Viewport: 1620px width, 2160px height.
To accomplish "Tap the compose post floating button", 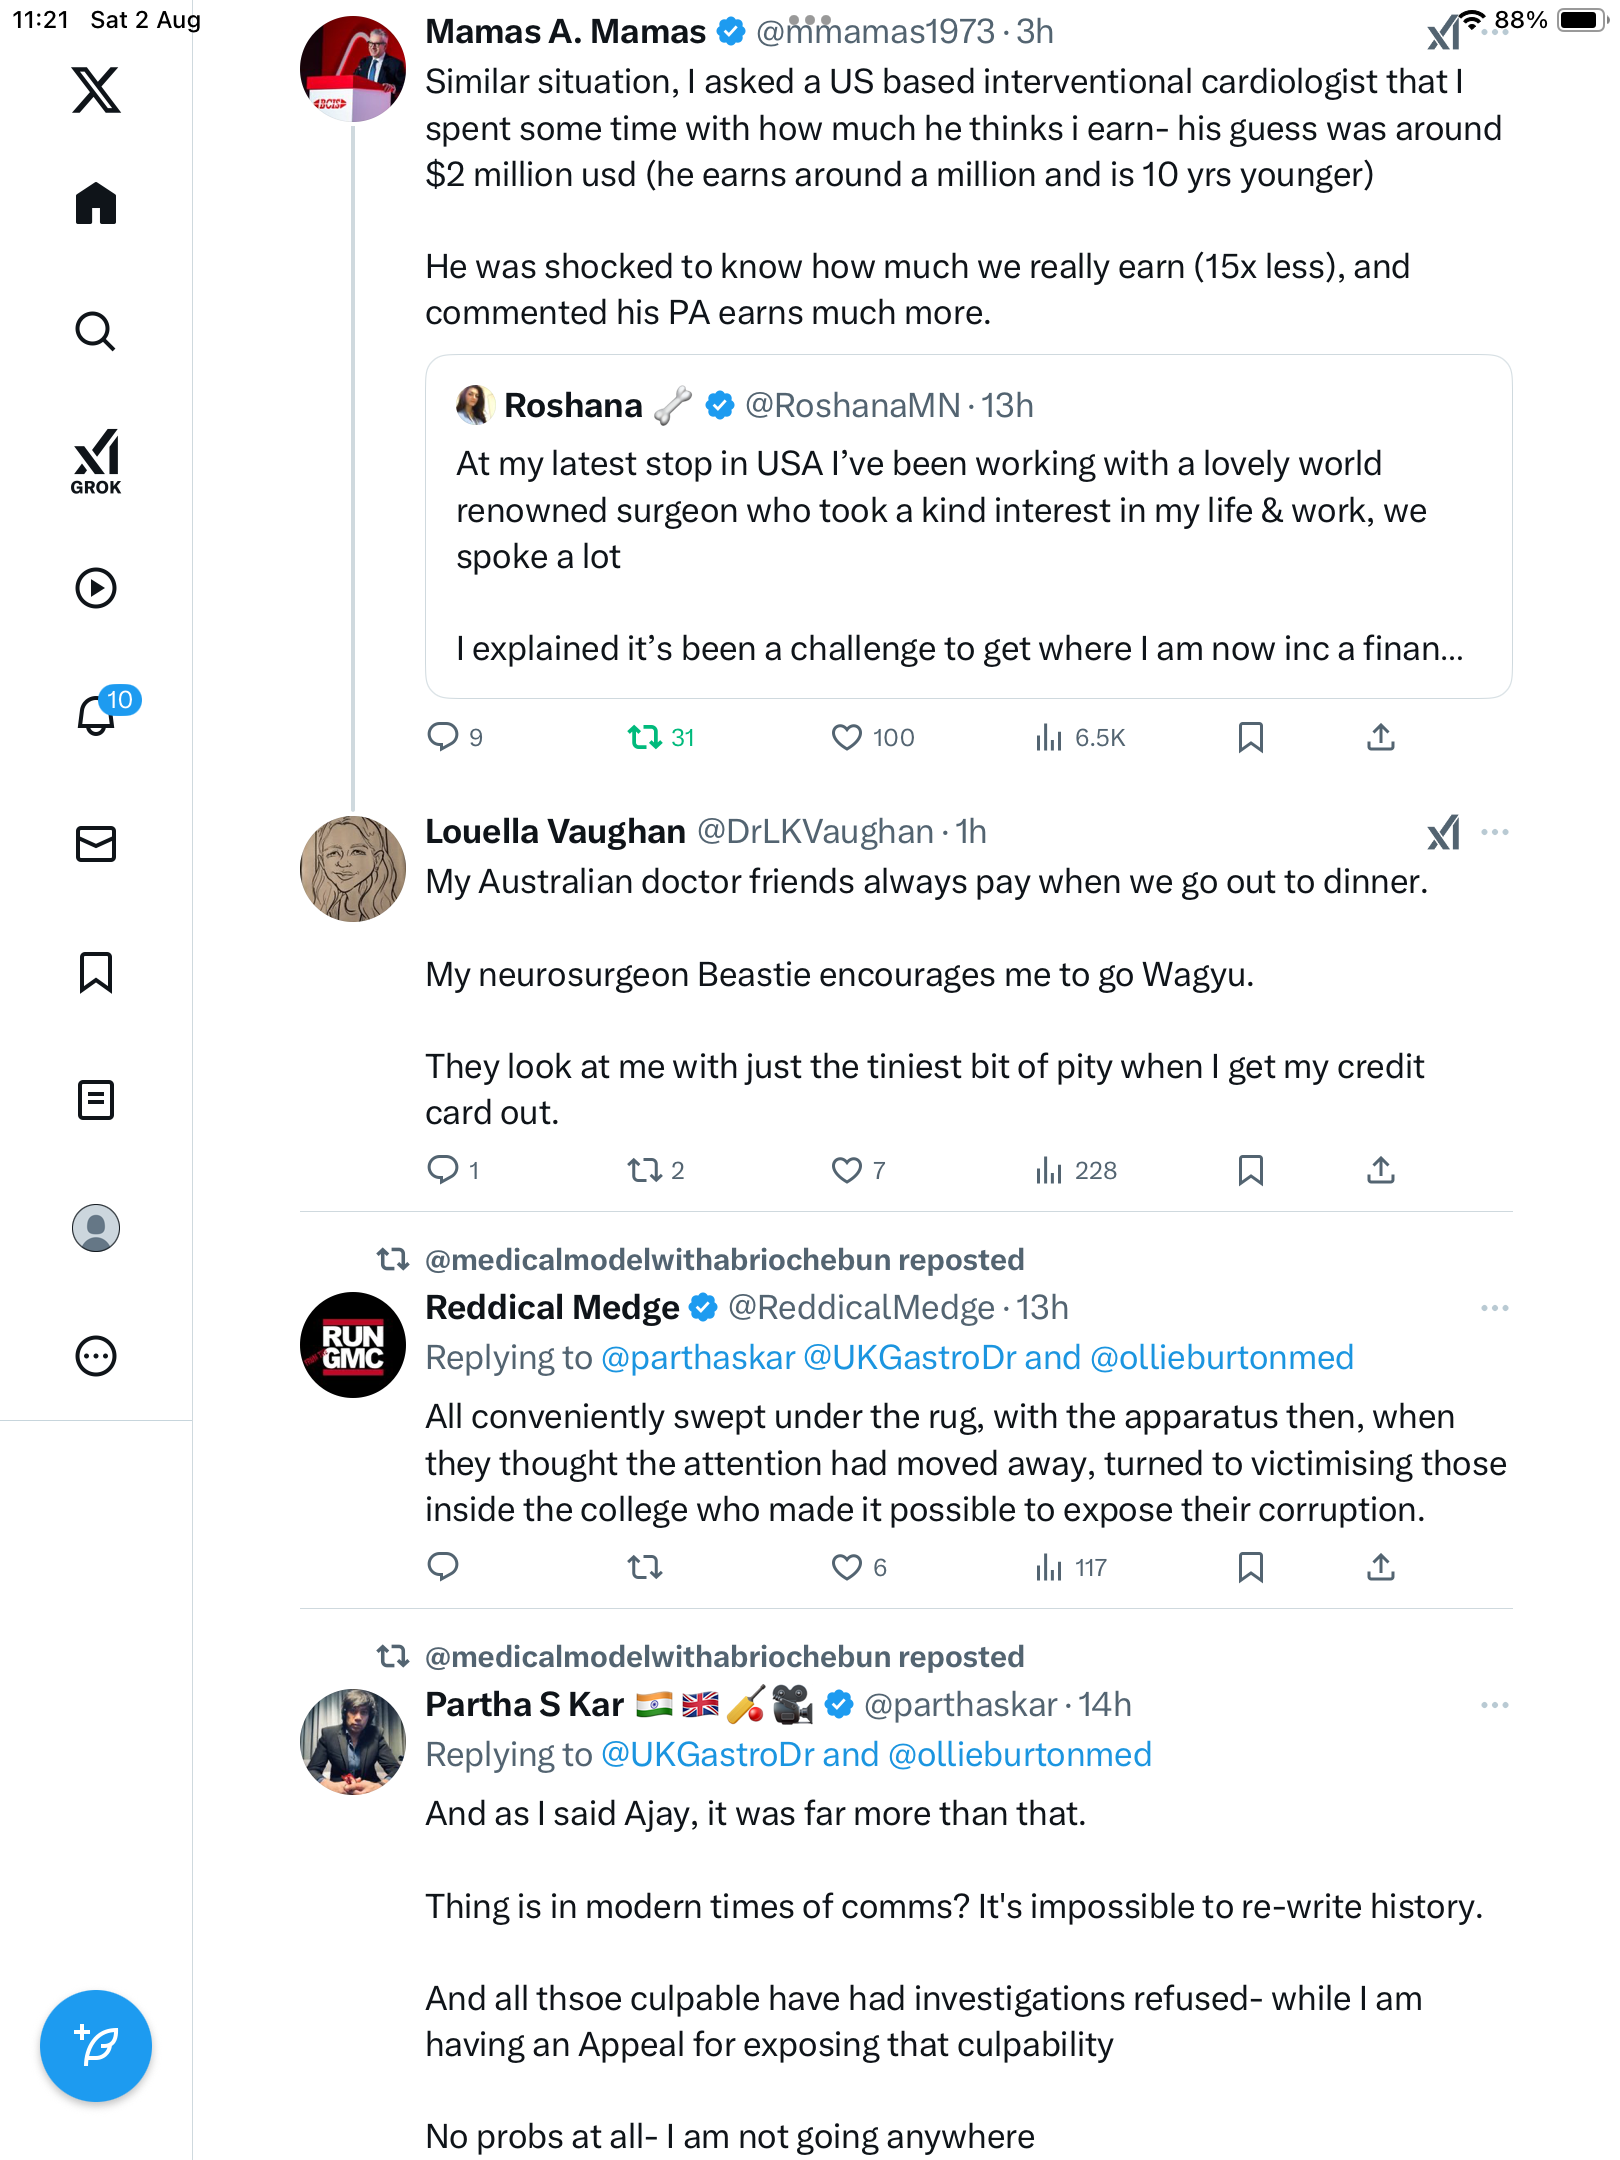I will pos(96,2046).
